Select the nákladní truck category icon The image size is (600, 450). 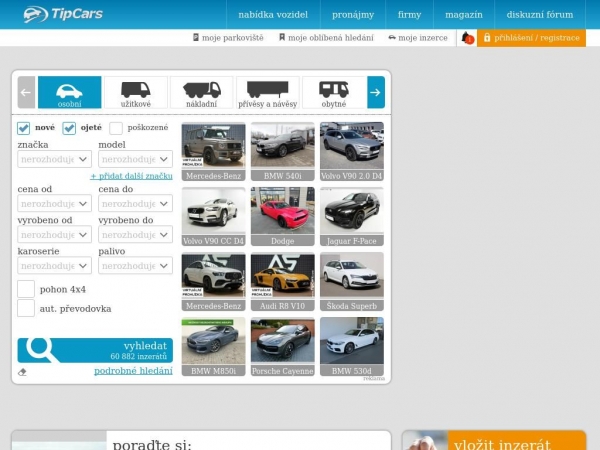tap(202, 92)
